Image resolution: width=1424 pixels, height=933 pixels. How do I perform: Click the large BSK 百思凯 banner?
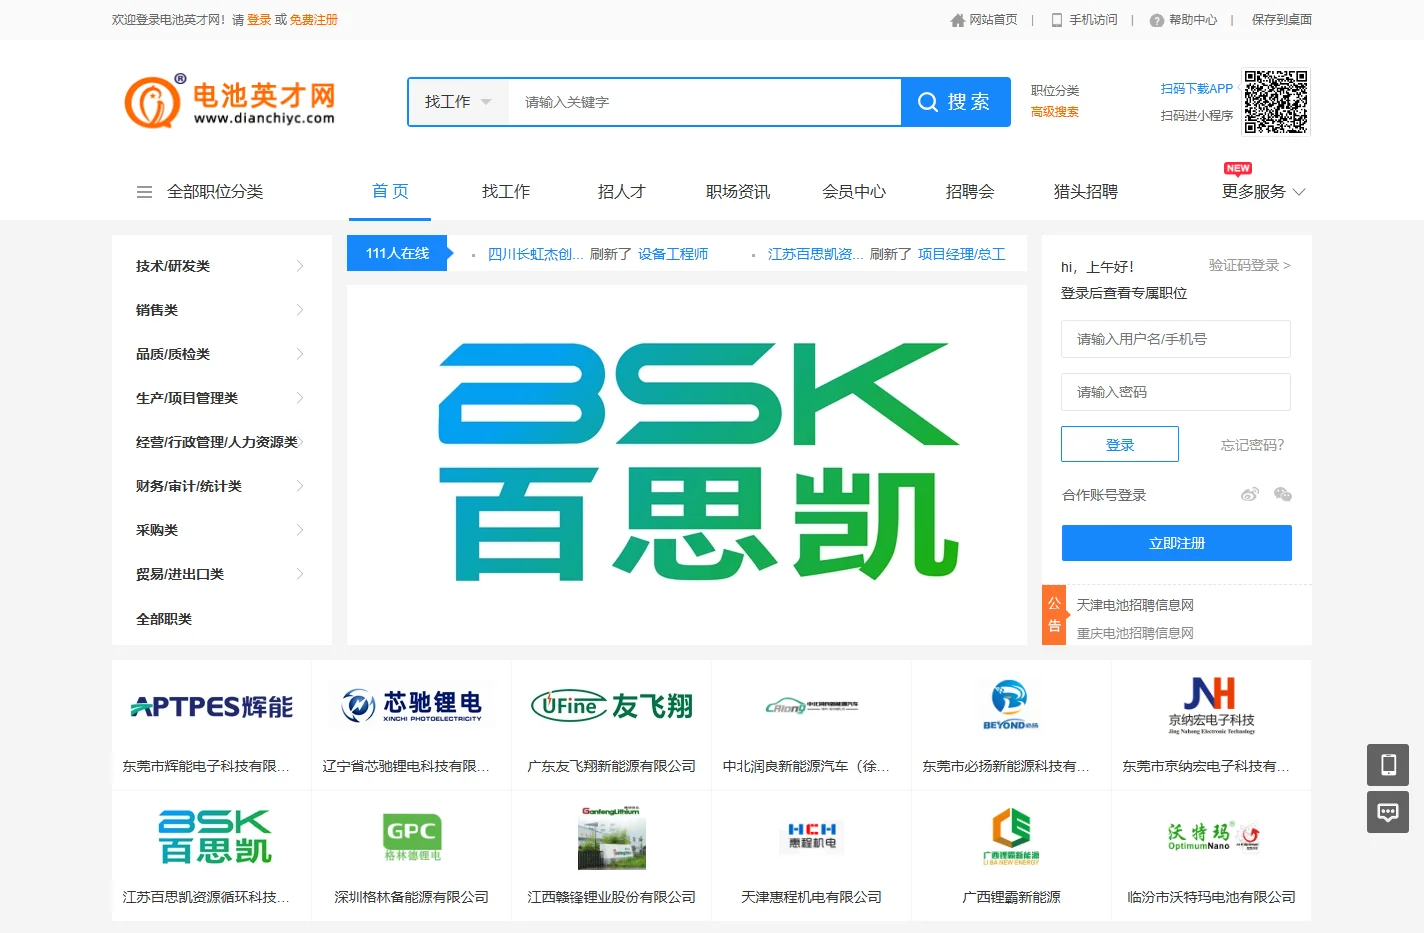pos(687,465)
